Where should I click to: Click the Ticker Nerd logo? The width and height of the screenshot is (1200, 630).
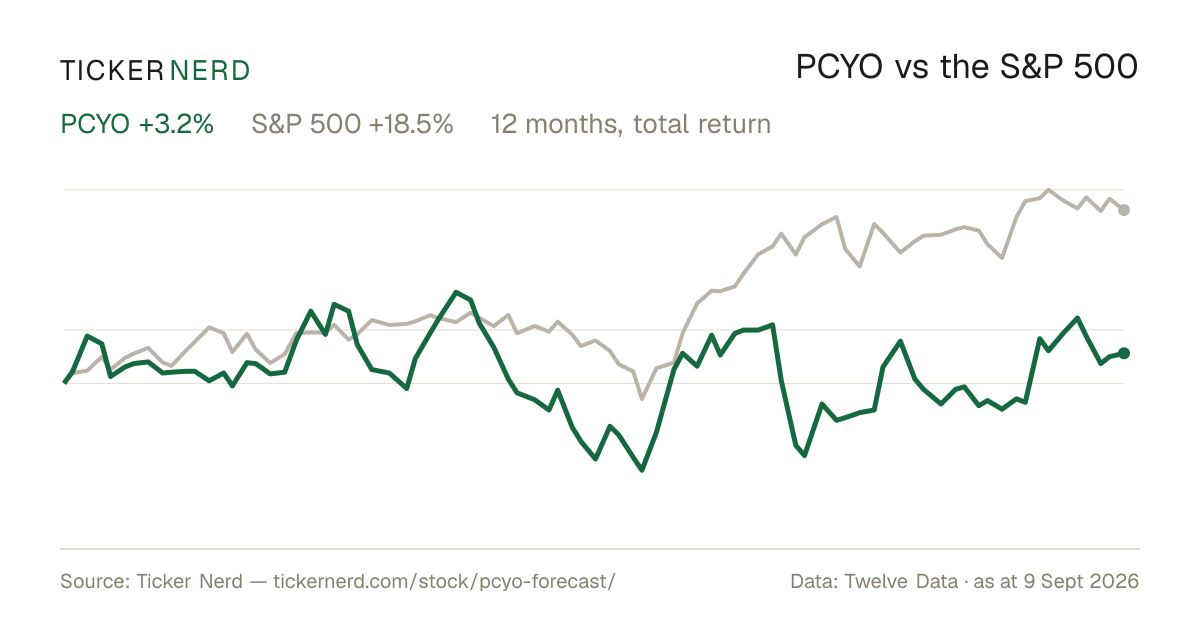point(155,70)
